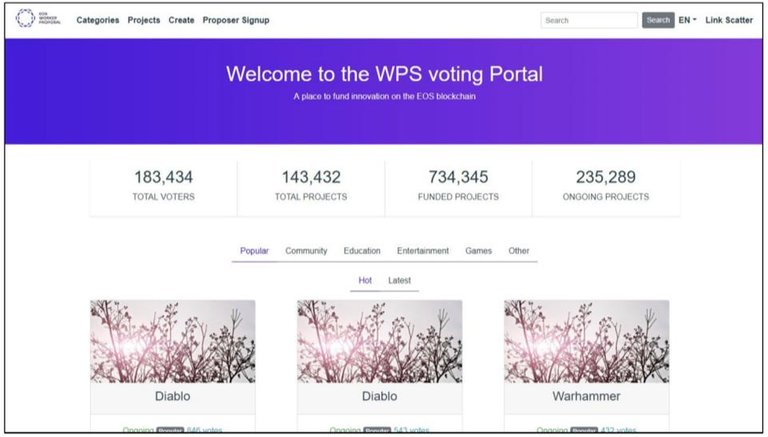Click the Link Scatter button
The height and width of the screenshot is (437, 768).
point(729,20)
